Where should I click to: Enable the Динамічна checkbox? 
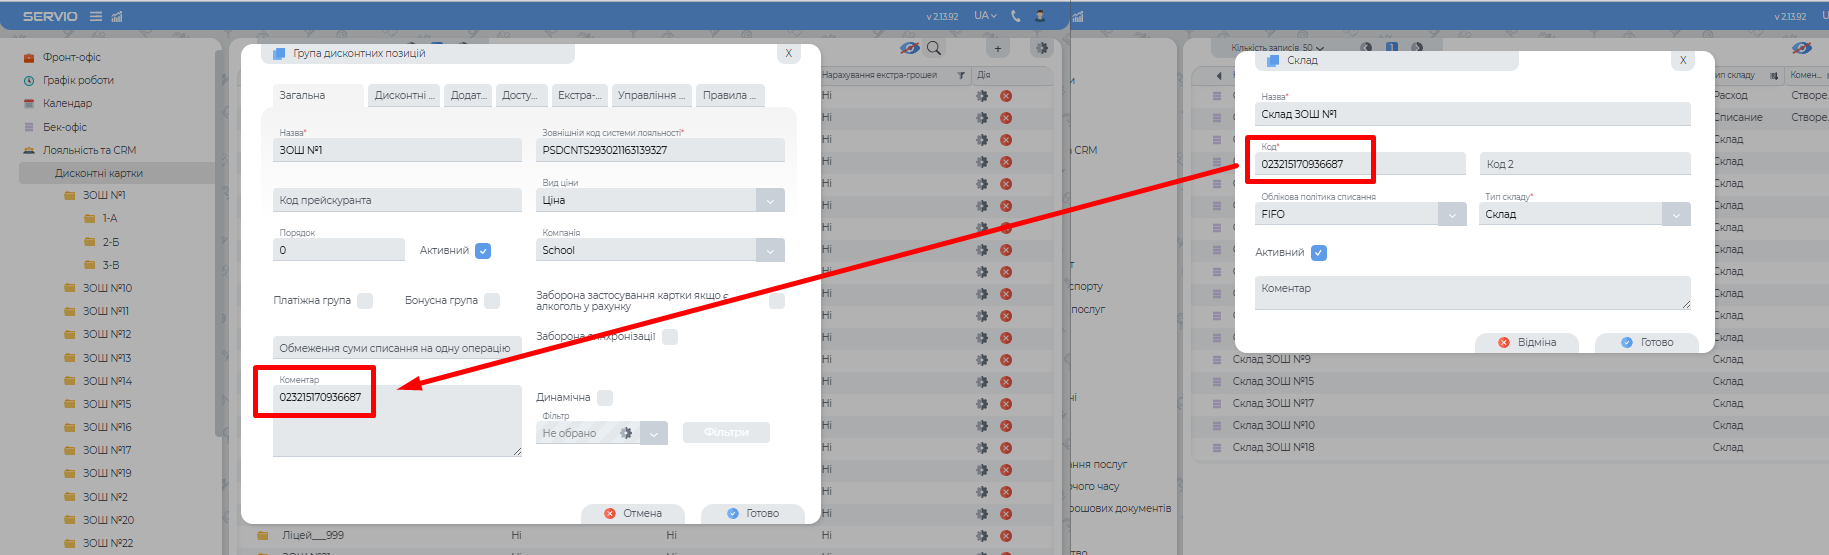[x=605, y=398]
